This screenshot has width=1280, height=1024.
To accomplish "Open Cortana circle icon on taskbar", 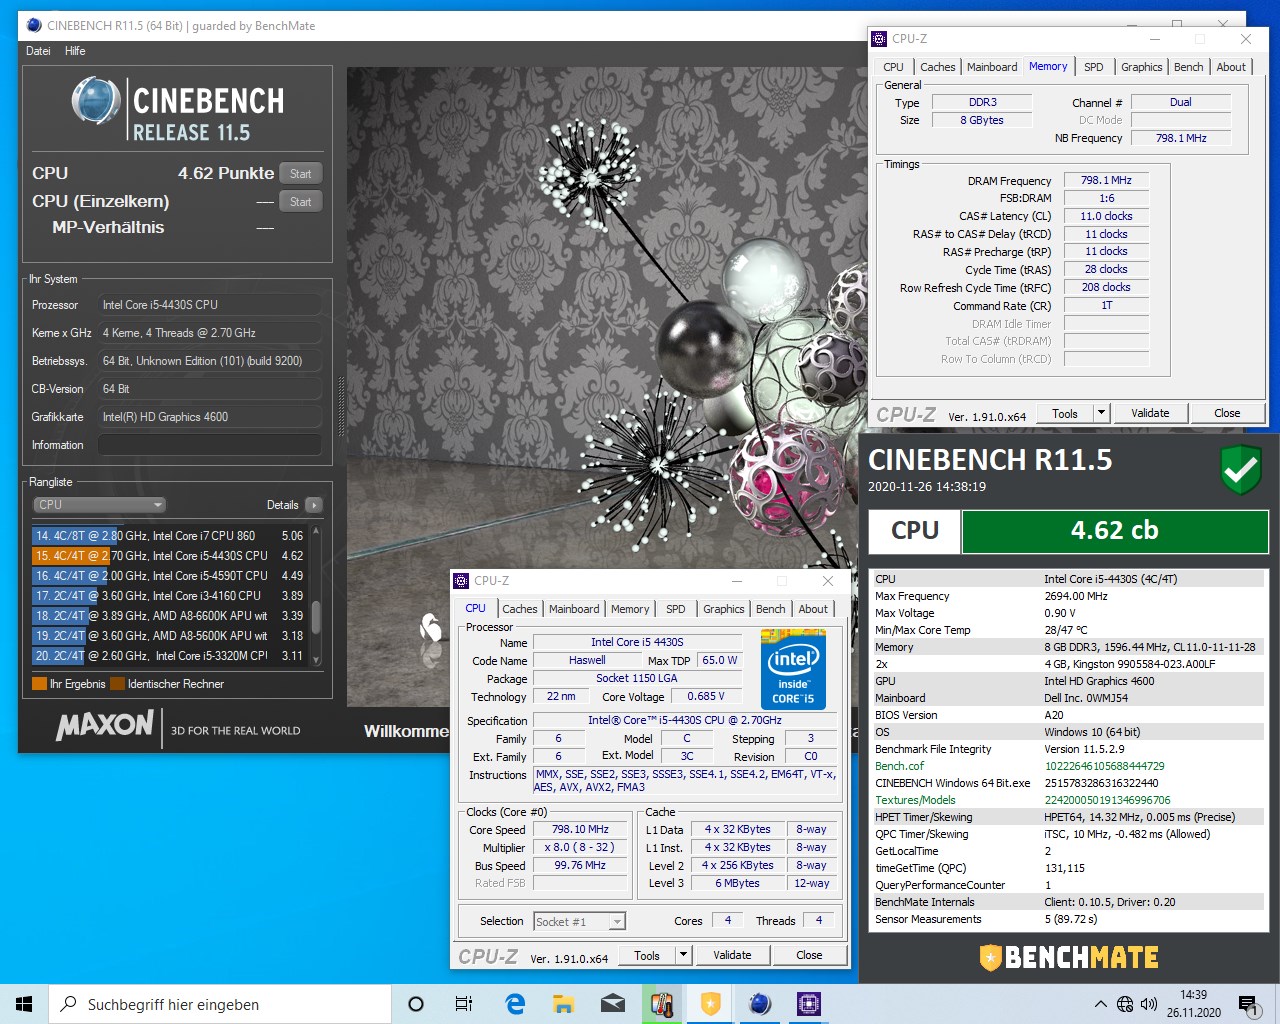I will (416, 1004).
